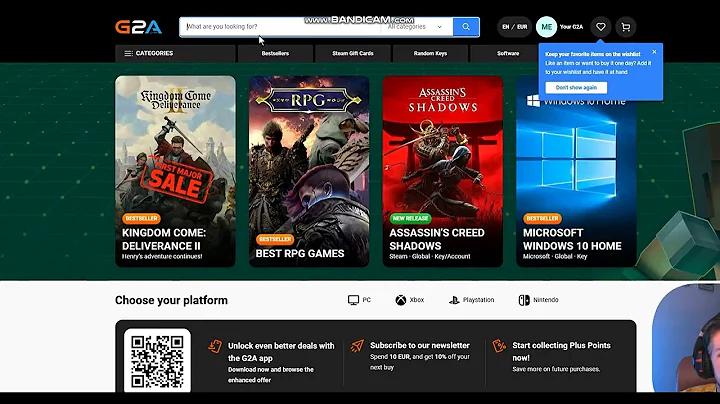Close the wishlist tooltip popup

click(x=654, y=52)
